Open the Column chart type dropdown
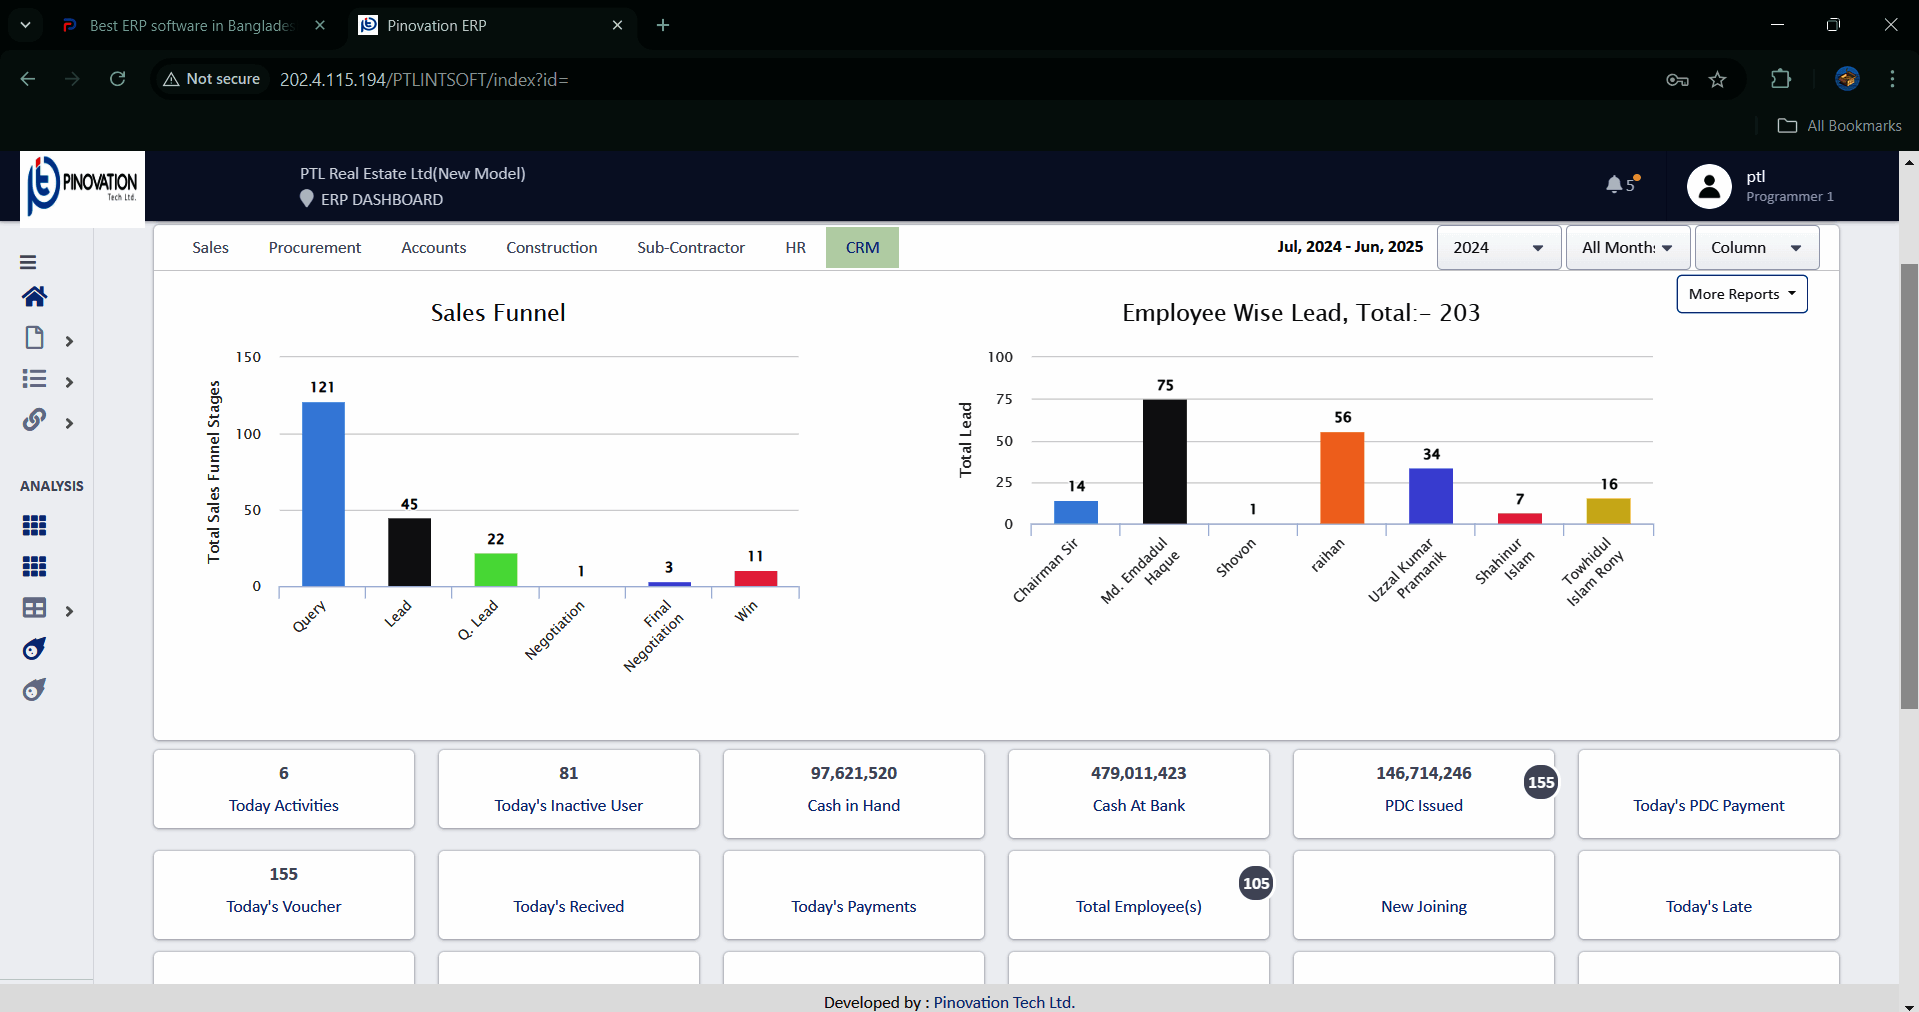The height and width of the screenshot is (1012, 1919). (1756, 248)
